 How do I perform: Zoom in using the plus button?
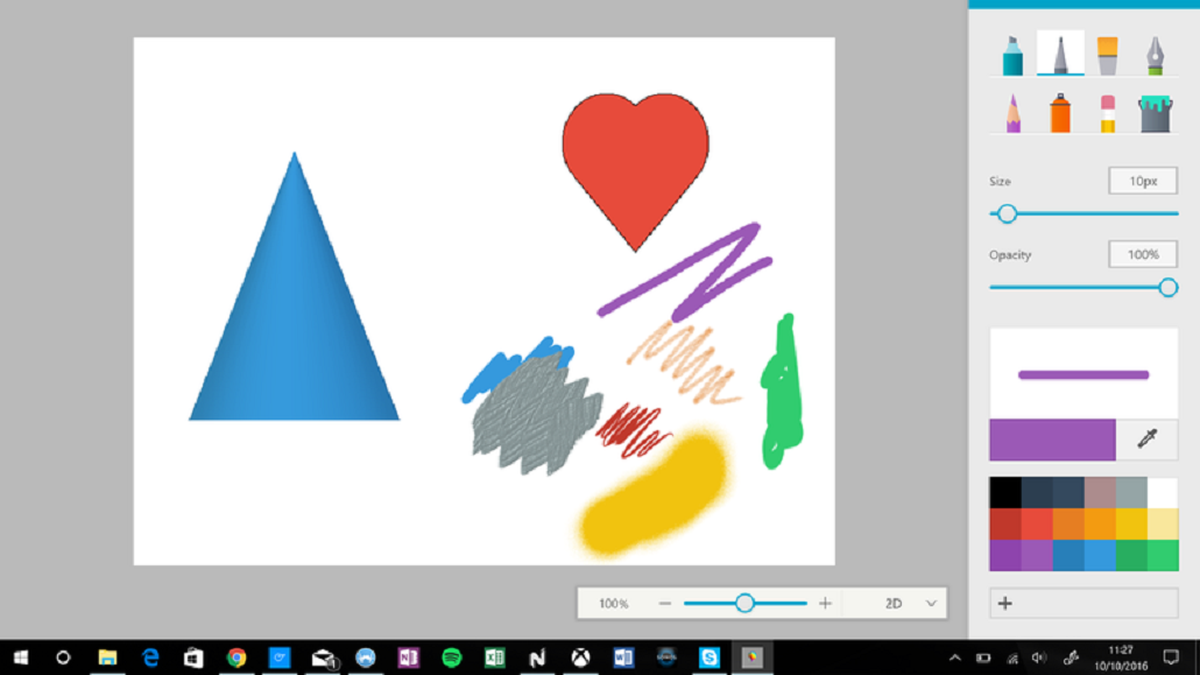pos(825,603)
